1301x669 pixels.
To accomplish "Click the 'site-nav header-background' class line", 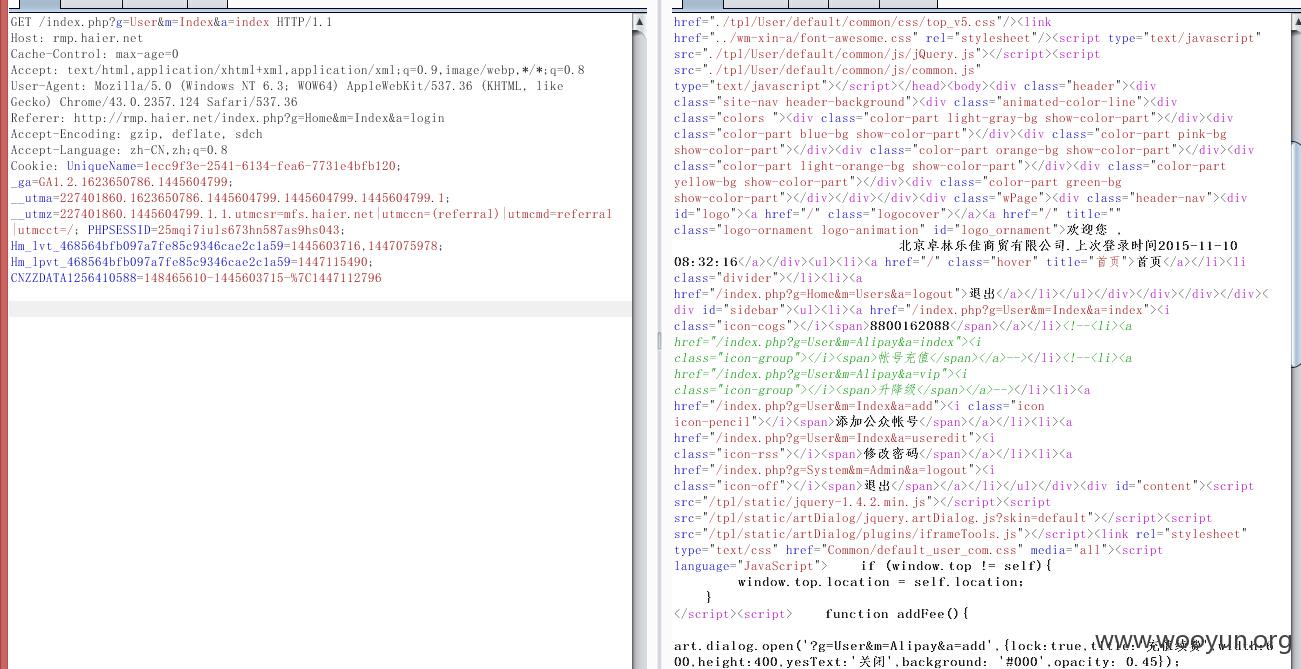I will tap(926, 102).
